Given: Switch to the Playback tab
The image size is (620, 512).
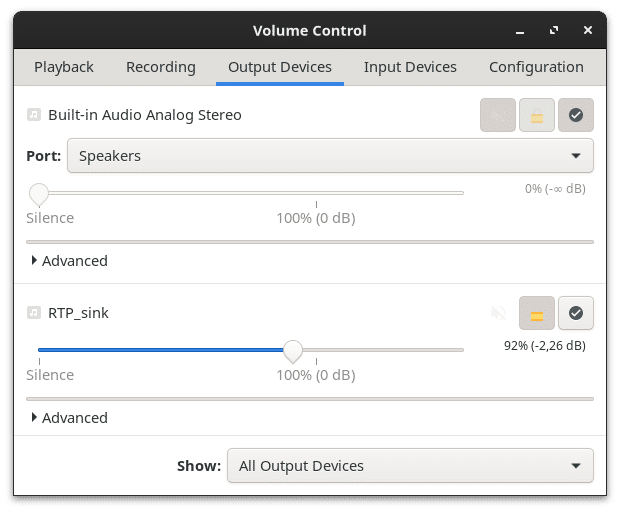Looking at the screenshot, I should pos(64,67).
